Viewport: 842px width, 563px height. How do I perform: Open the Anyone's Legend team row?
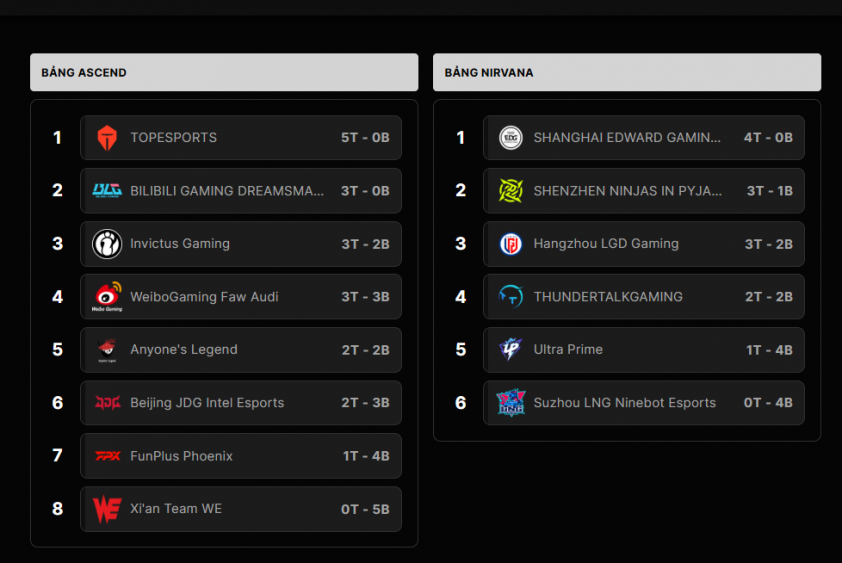coord(241,350)
